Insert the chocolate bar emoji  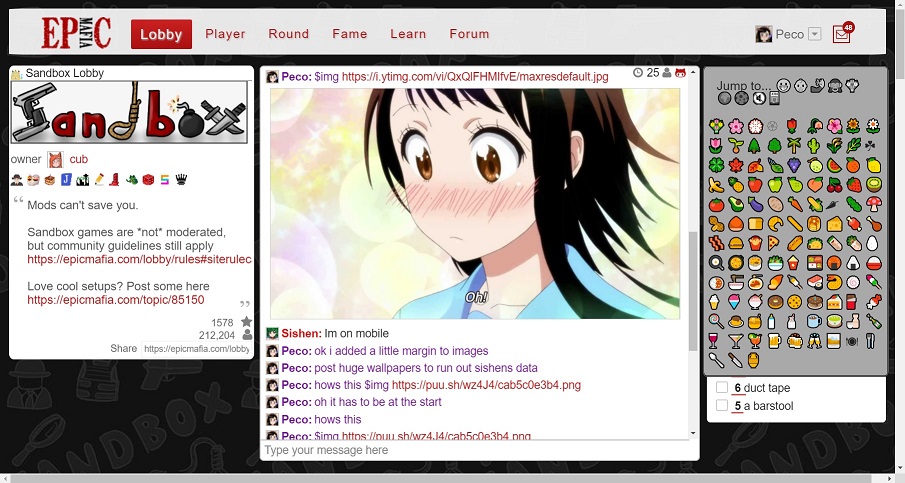(x=852, y=302)
